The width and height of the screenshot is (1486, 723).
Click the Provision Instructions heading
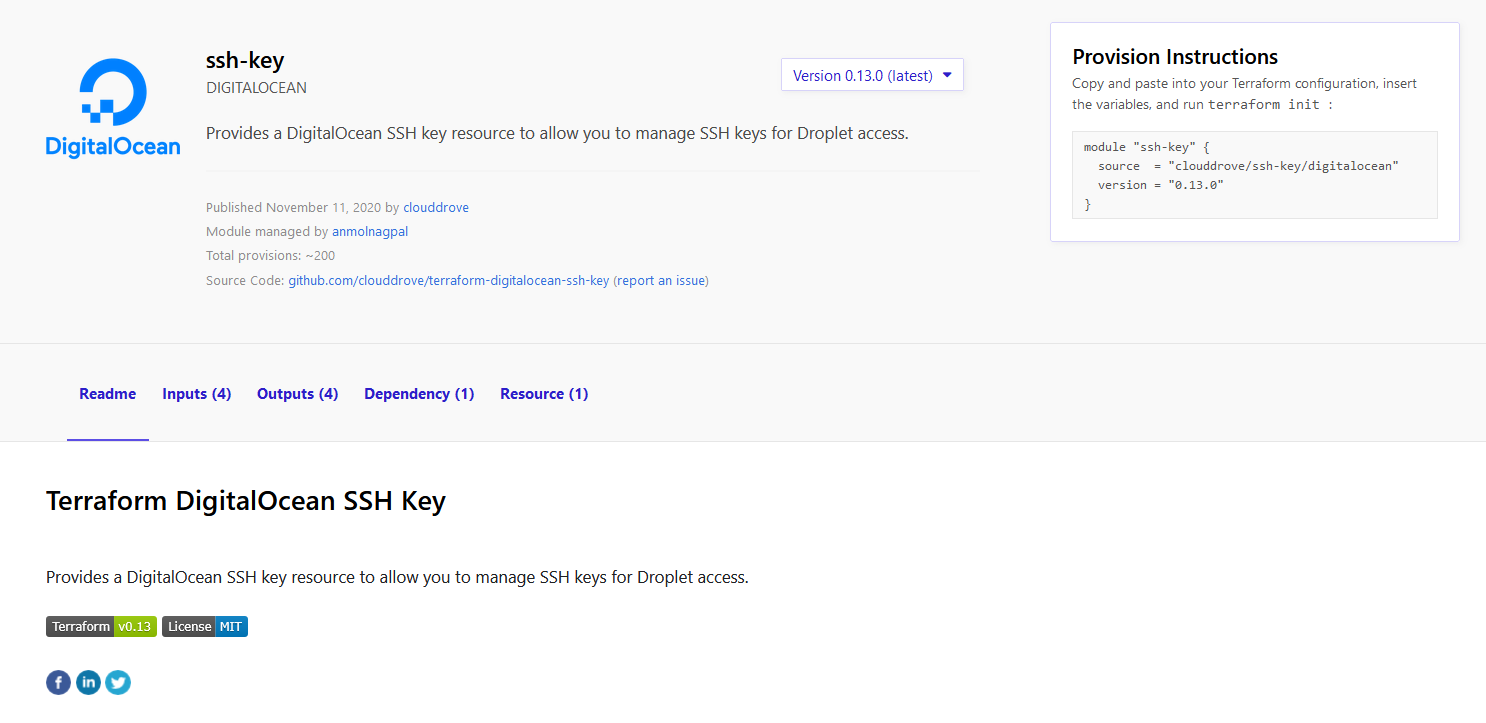tap(1175, 57)
